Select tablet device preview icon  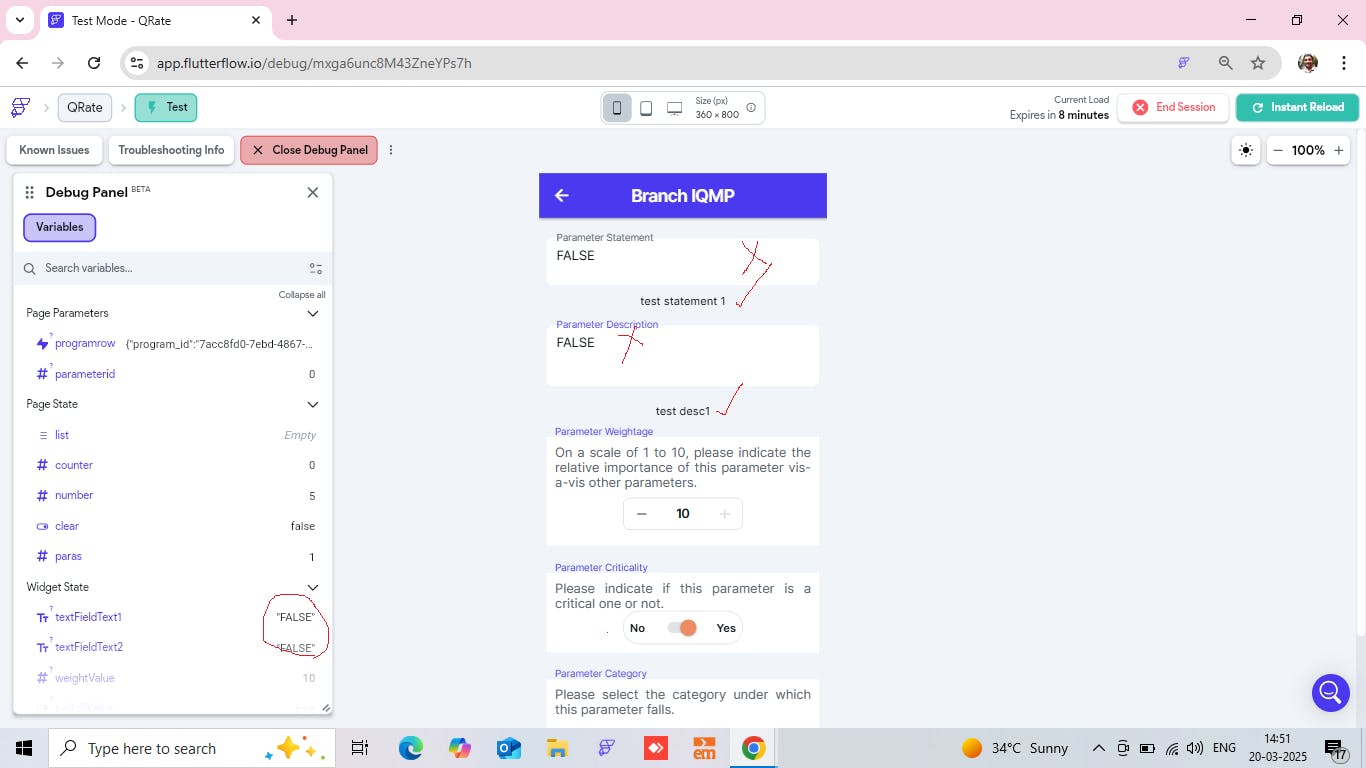(646, 108)
